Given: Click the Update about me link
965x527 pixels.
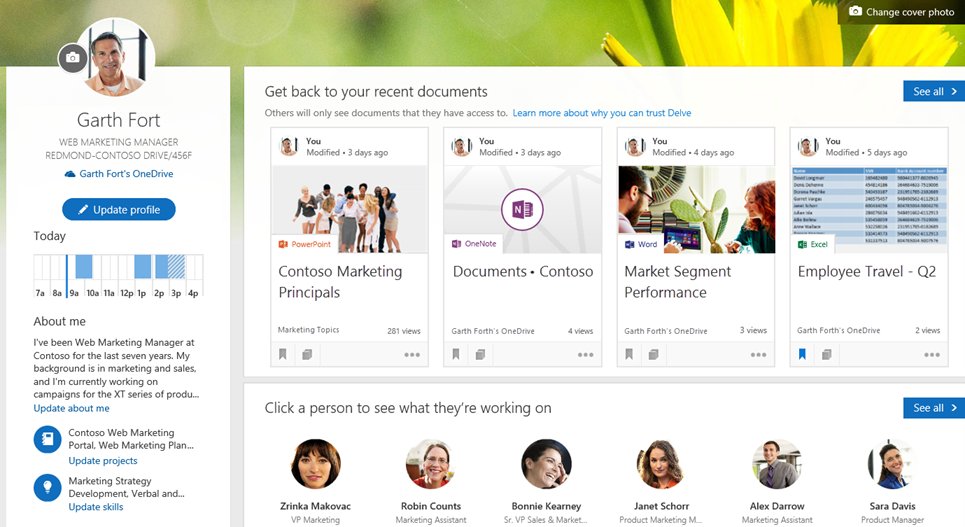Looking at the screenshot, I should (x=71, y=408).
